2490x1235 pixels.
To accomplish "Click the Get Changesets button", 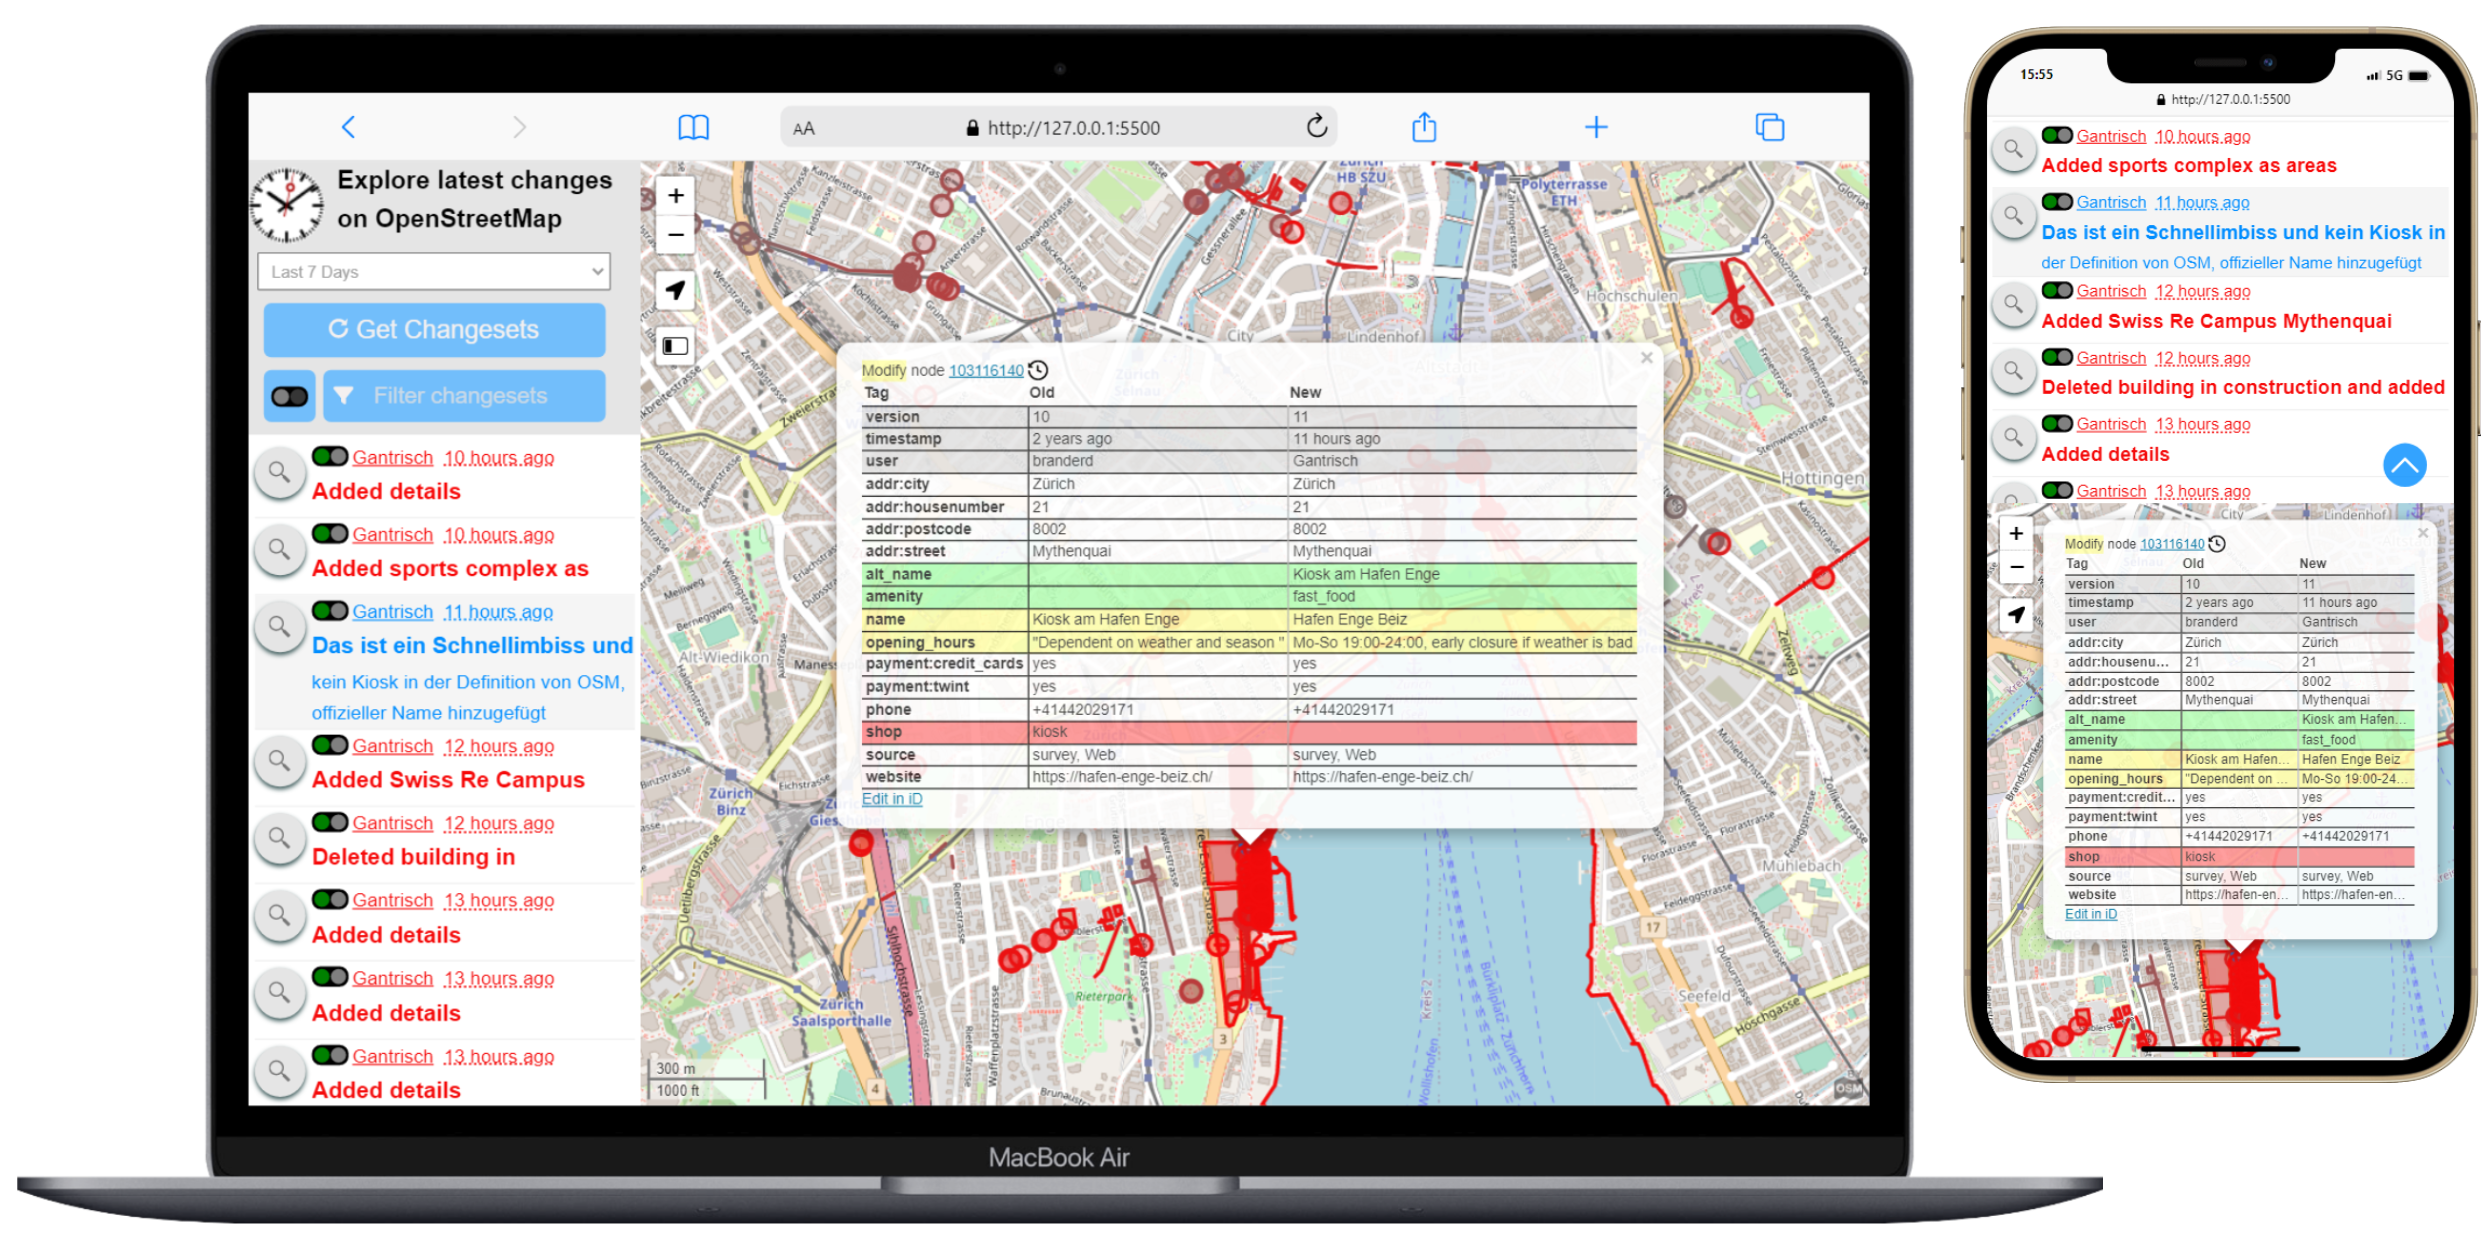I will (x=434, y=329).
